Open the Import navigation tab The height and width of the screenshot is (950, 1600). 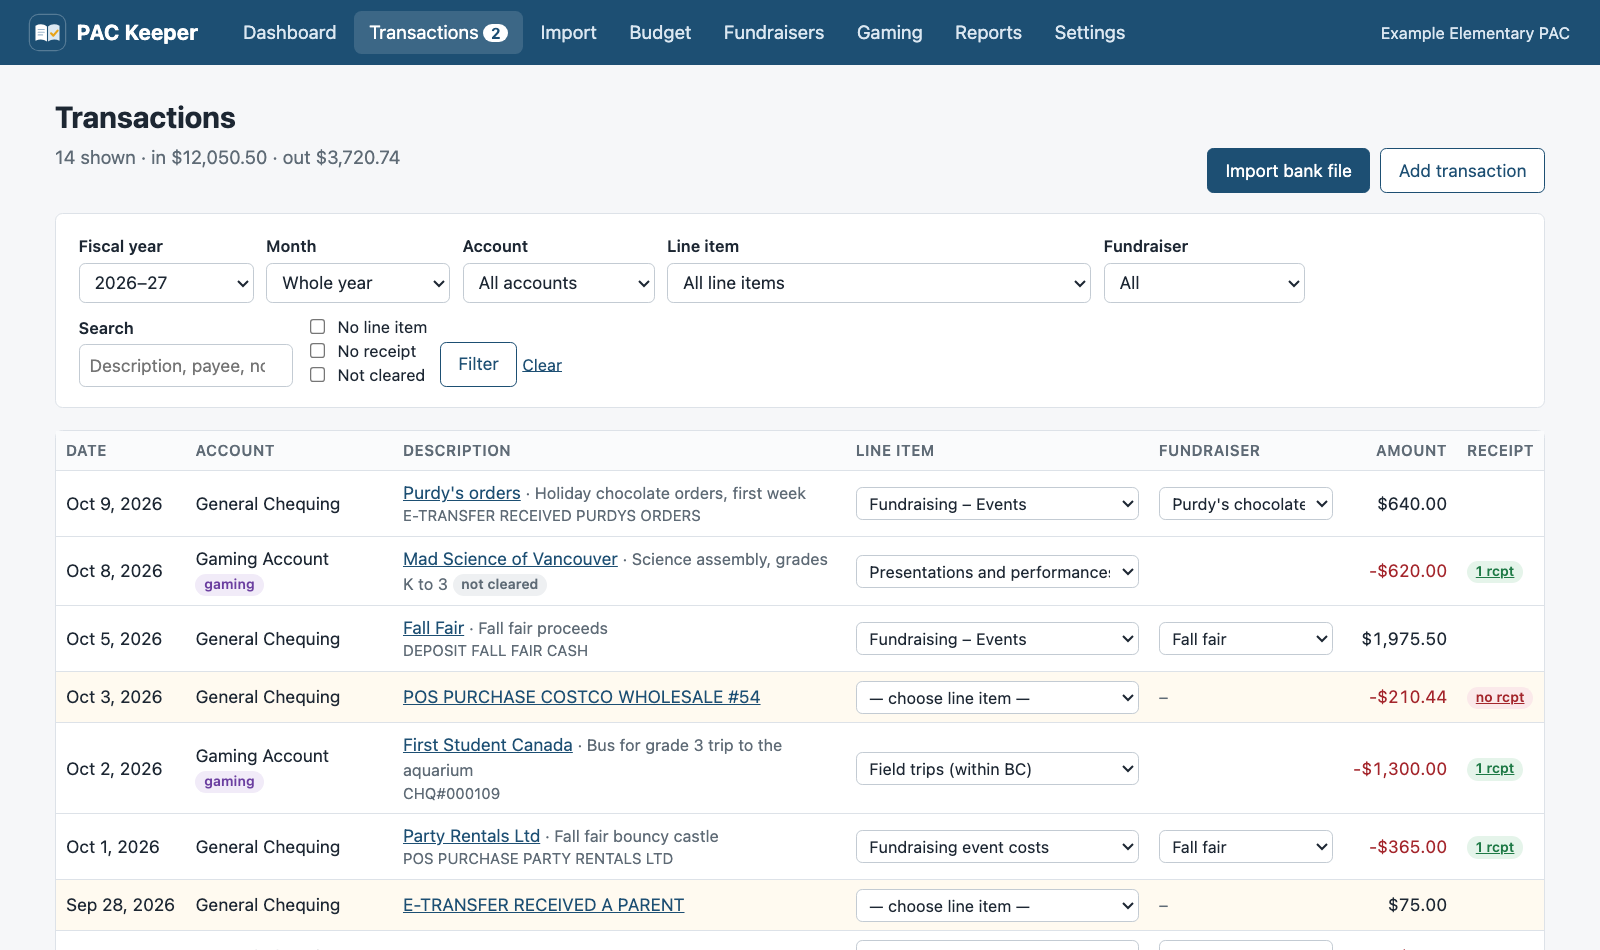coord(568,33)
